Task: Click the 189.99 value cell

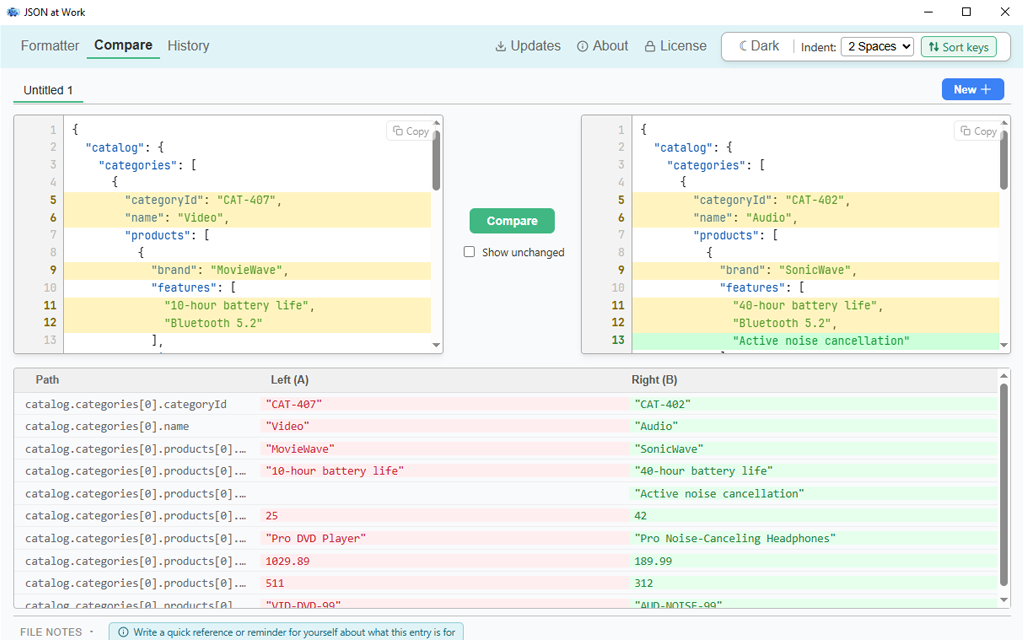Action: coord(814,561)
